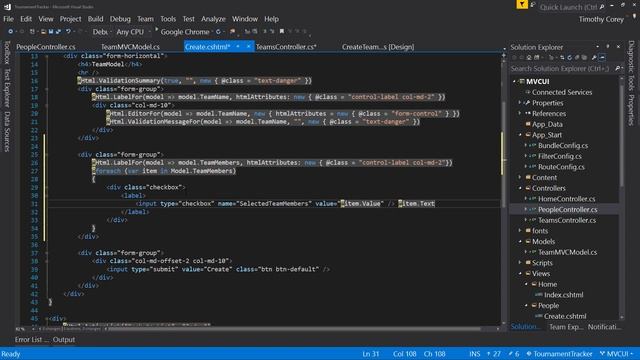
Task: Click the MVCUI branch selector in status bar
Action: coord(617,354)
